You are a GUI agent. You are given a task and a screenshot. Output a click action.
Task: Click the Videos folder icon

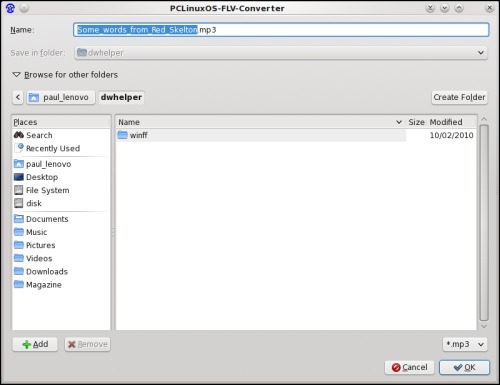19,258
